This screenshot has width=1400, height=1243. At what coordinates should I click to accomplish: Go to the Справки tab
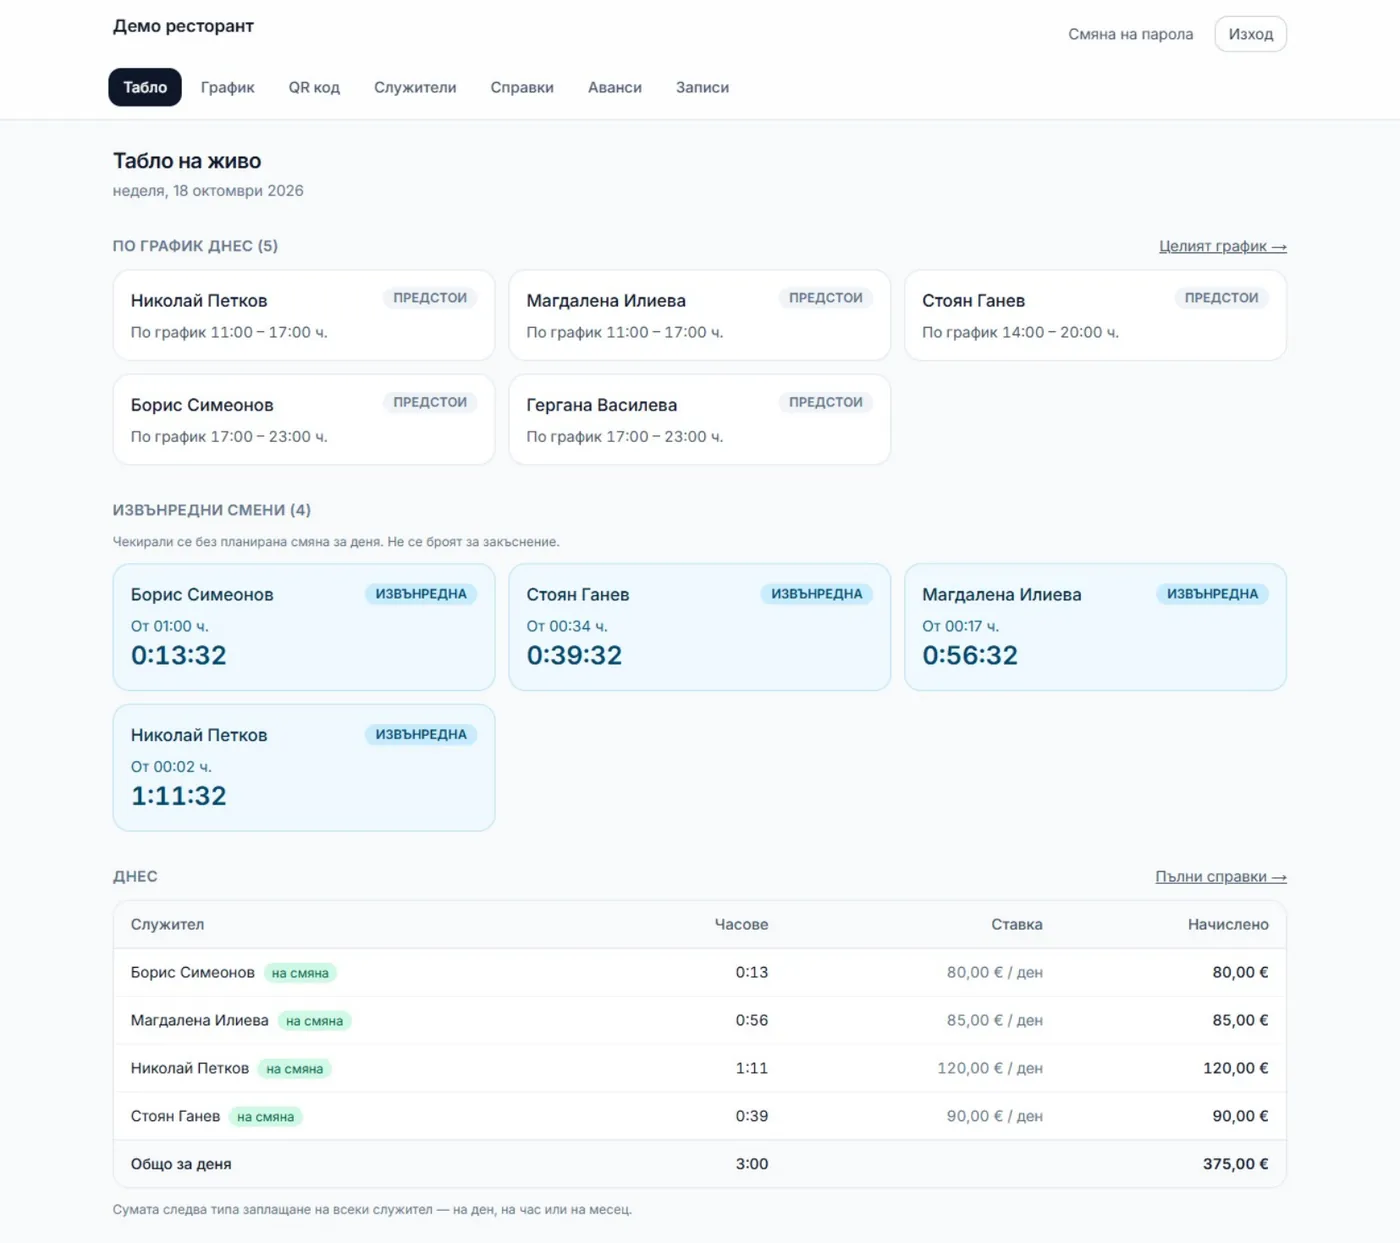(522, 87)
